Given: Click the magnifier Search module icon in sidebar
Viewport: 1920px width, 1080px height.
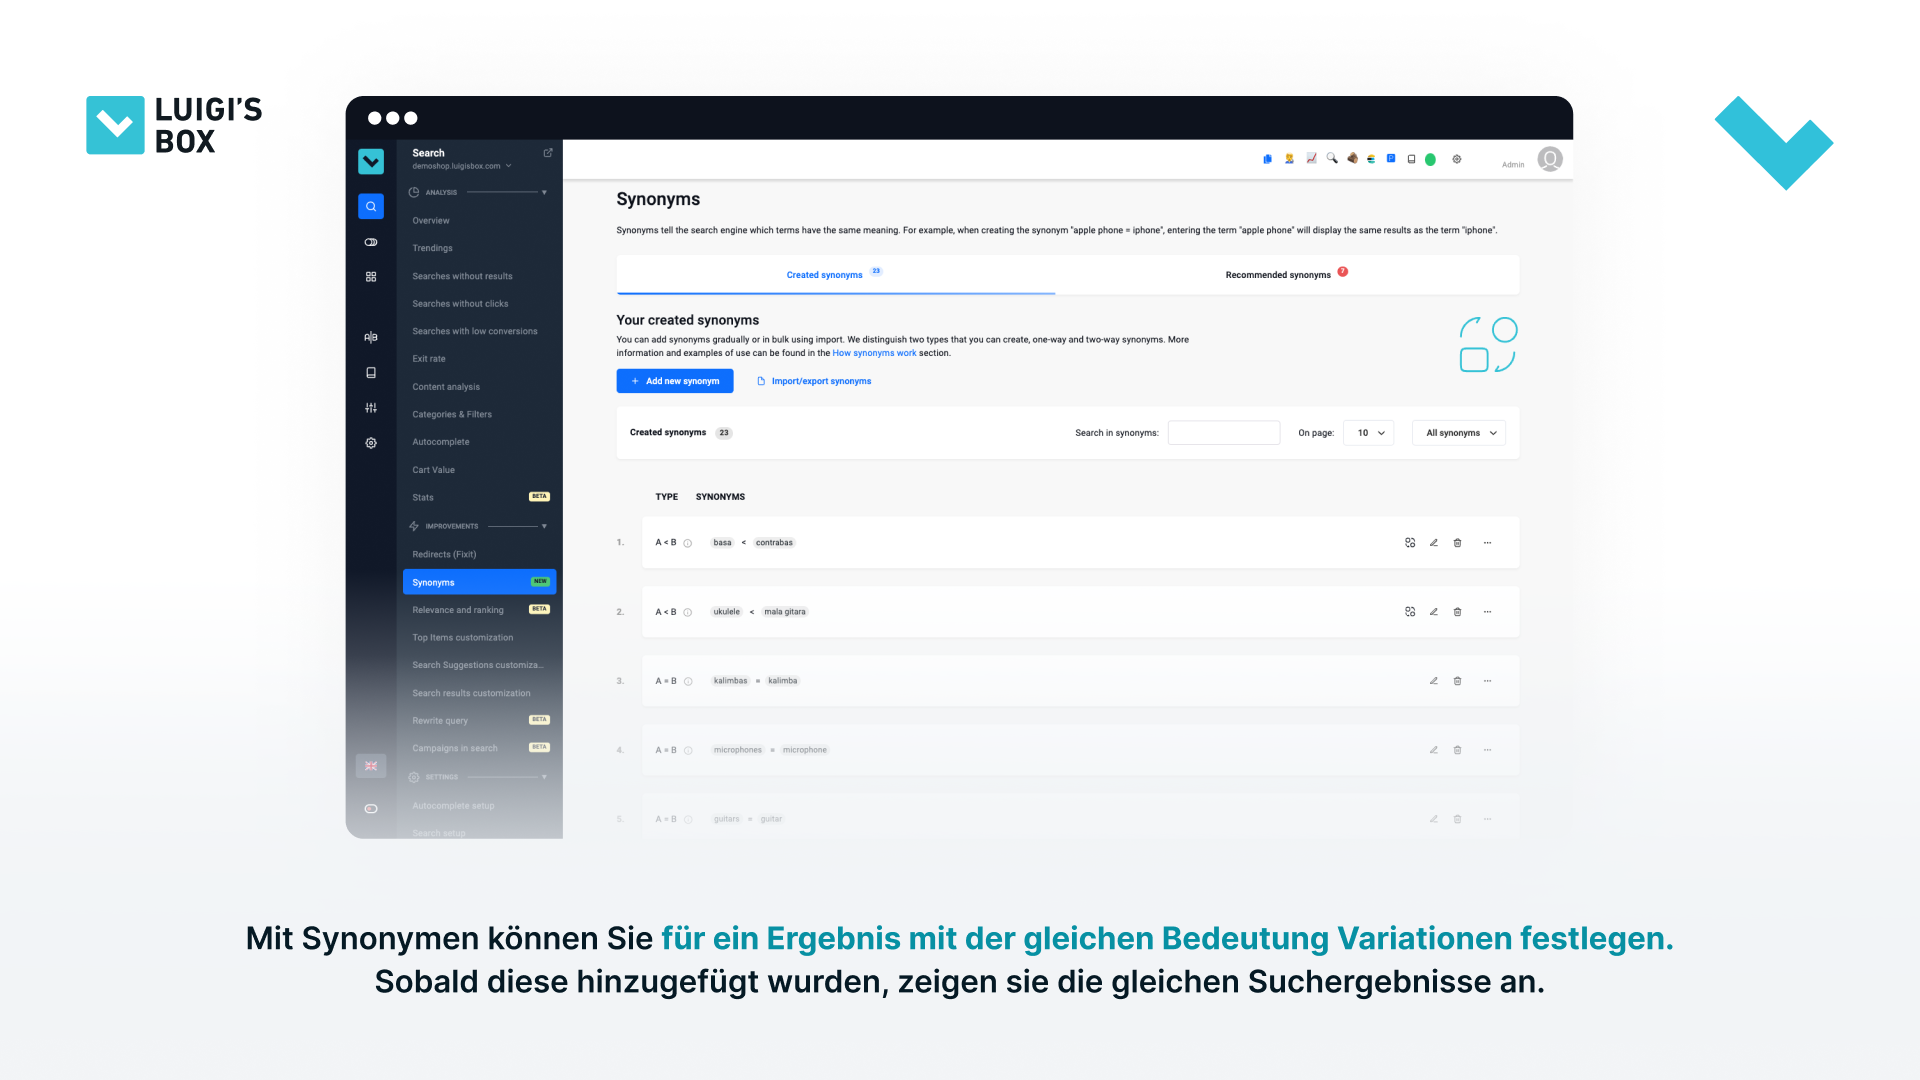Looking at the screenshot, I should coord(371,206).
